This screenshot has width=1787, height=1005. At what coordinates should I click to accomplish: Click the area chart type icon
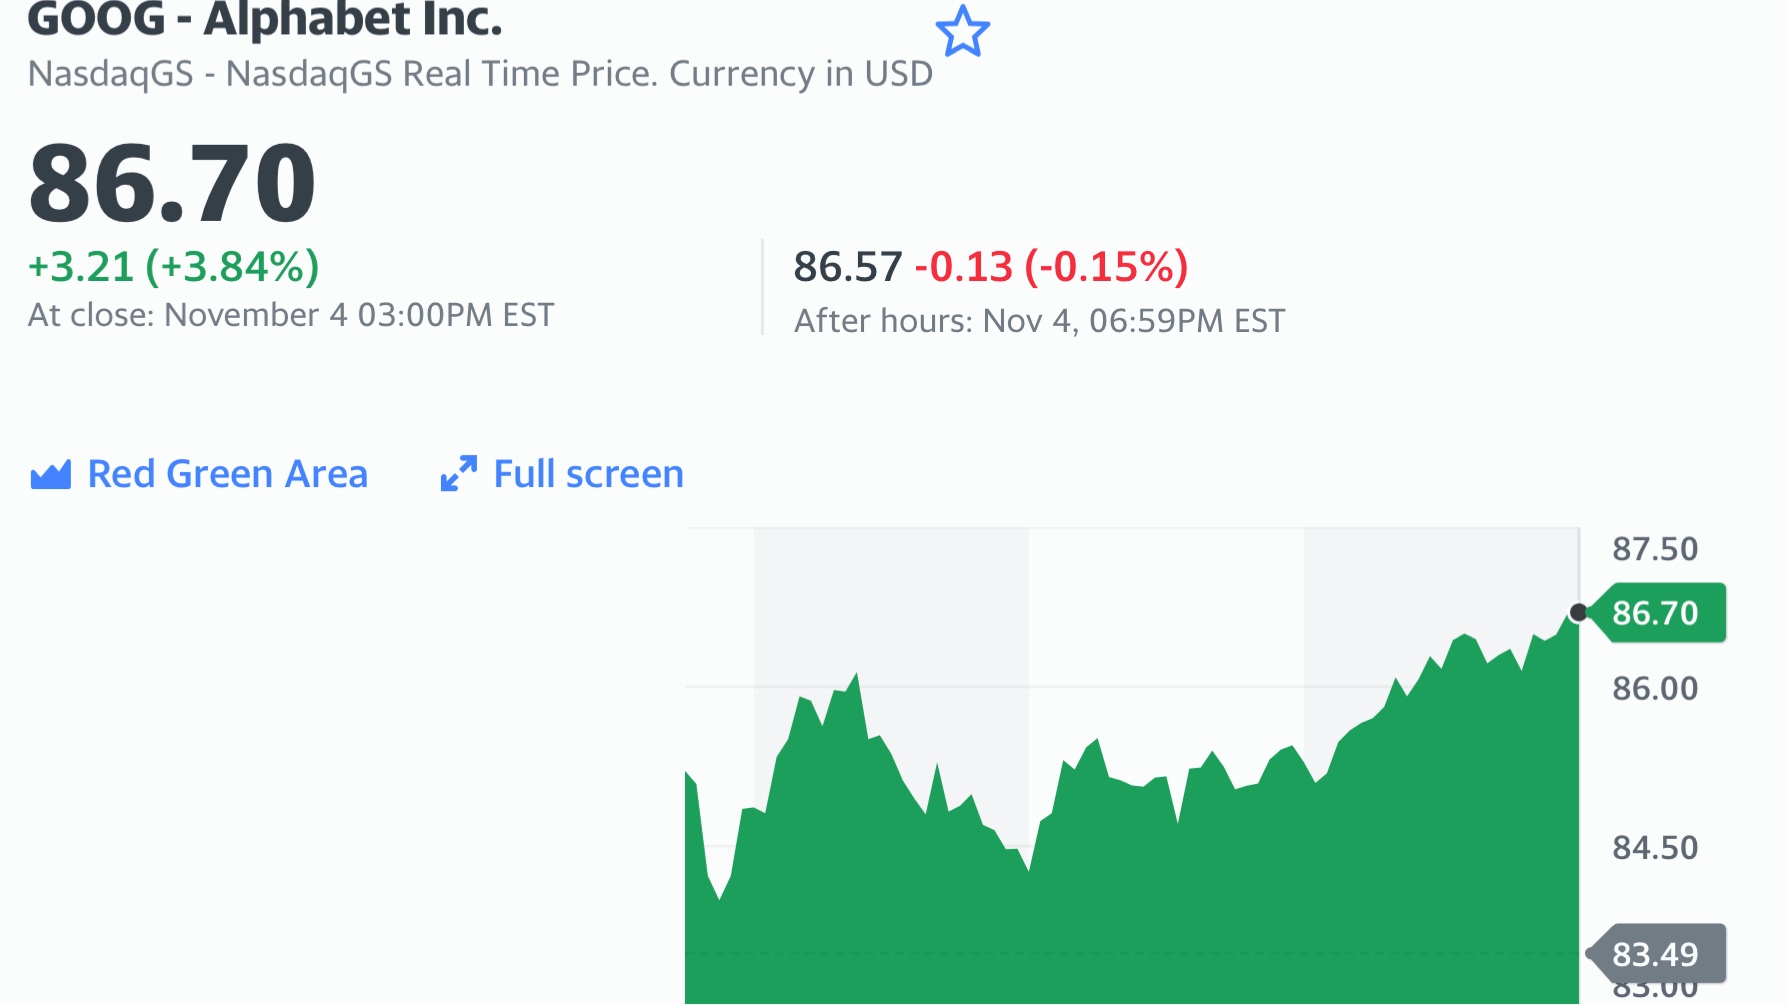(51, 474)
